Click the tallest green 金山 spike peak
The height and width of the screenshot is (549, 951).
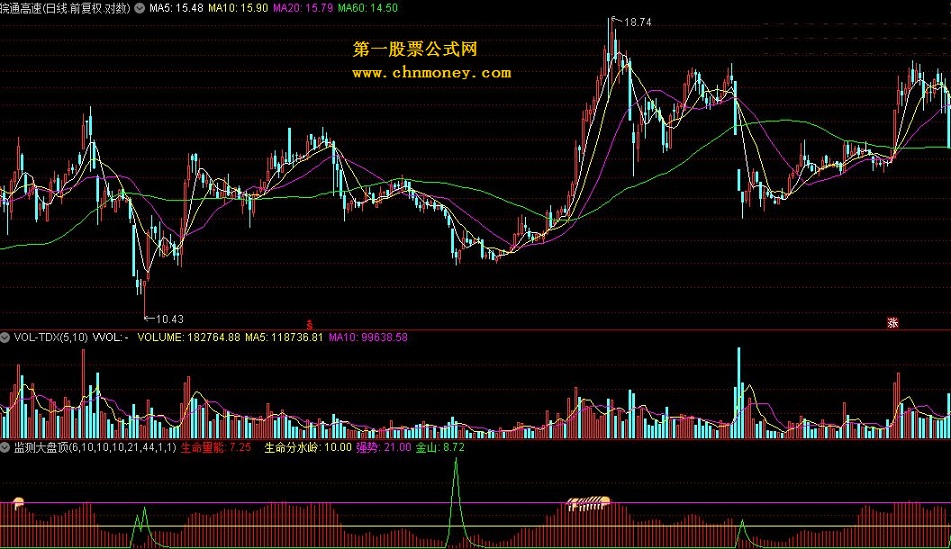coord(456,461)
